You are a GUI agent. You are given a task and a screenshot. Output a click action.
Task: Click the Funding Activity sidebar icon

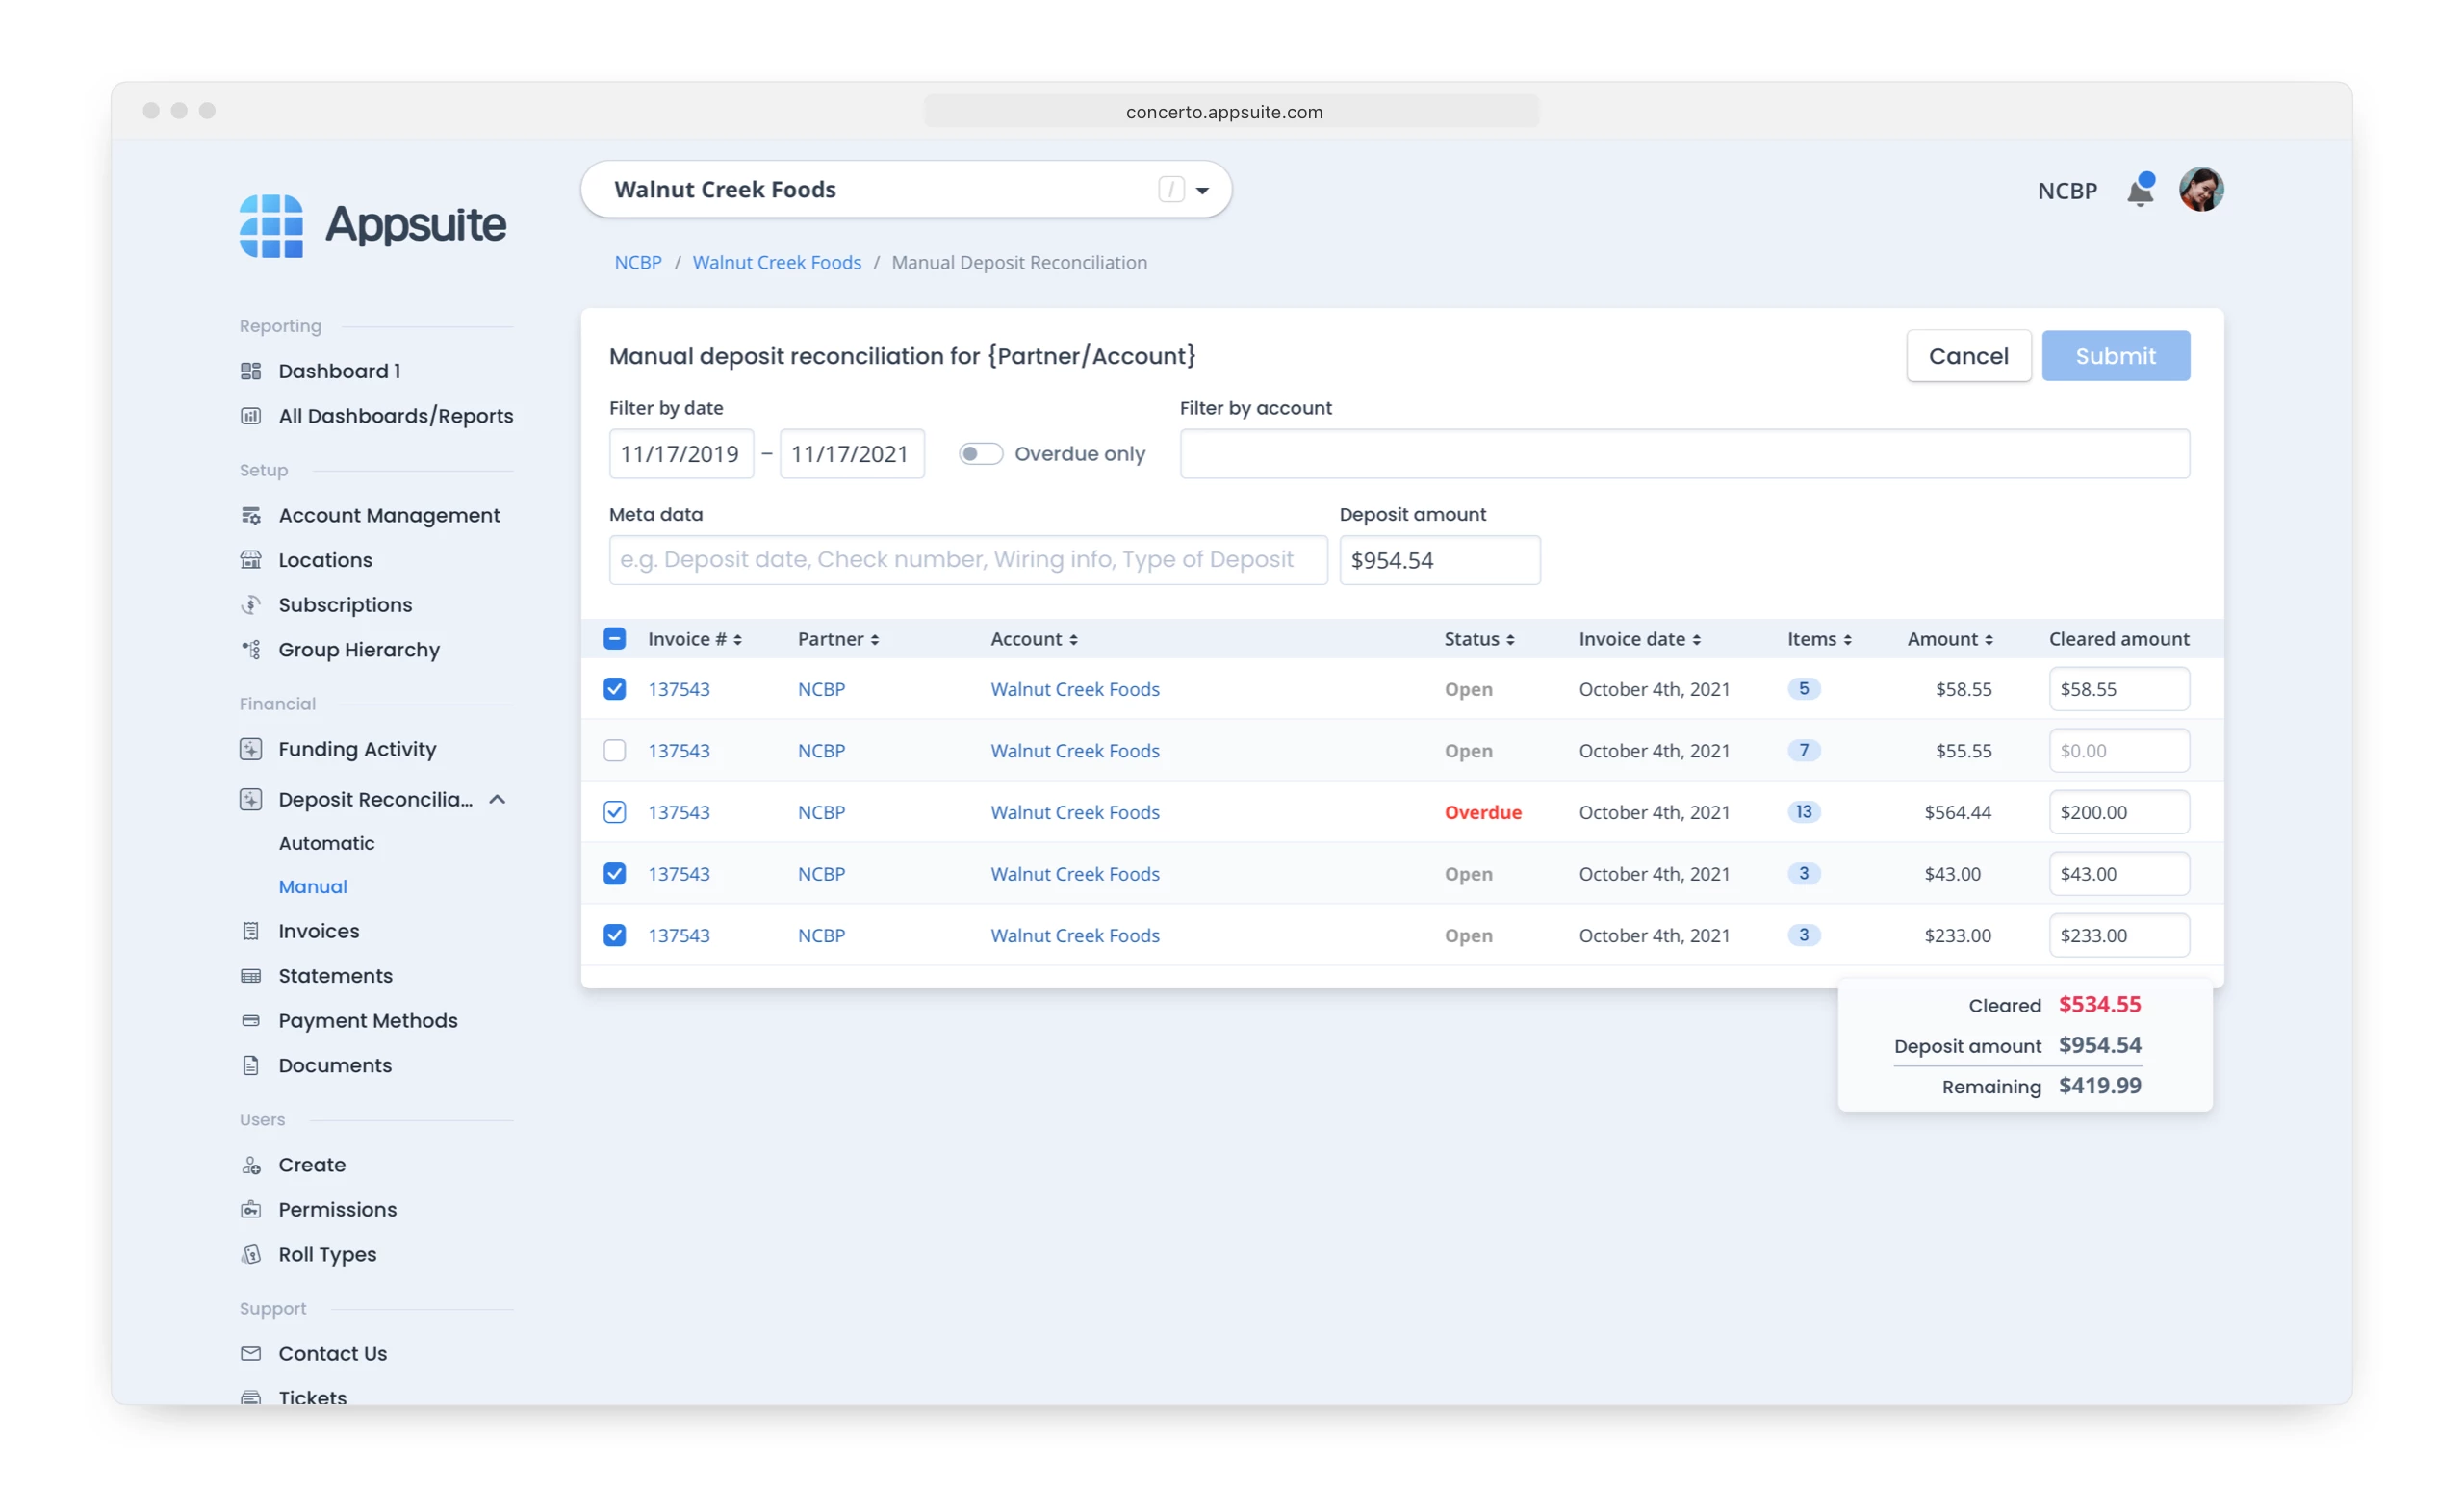coord(251,749)
